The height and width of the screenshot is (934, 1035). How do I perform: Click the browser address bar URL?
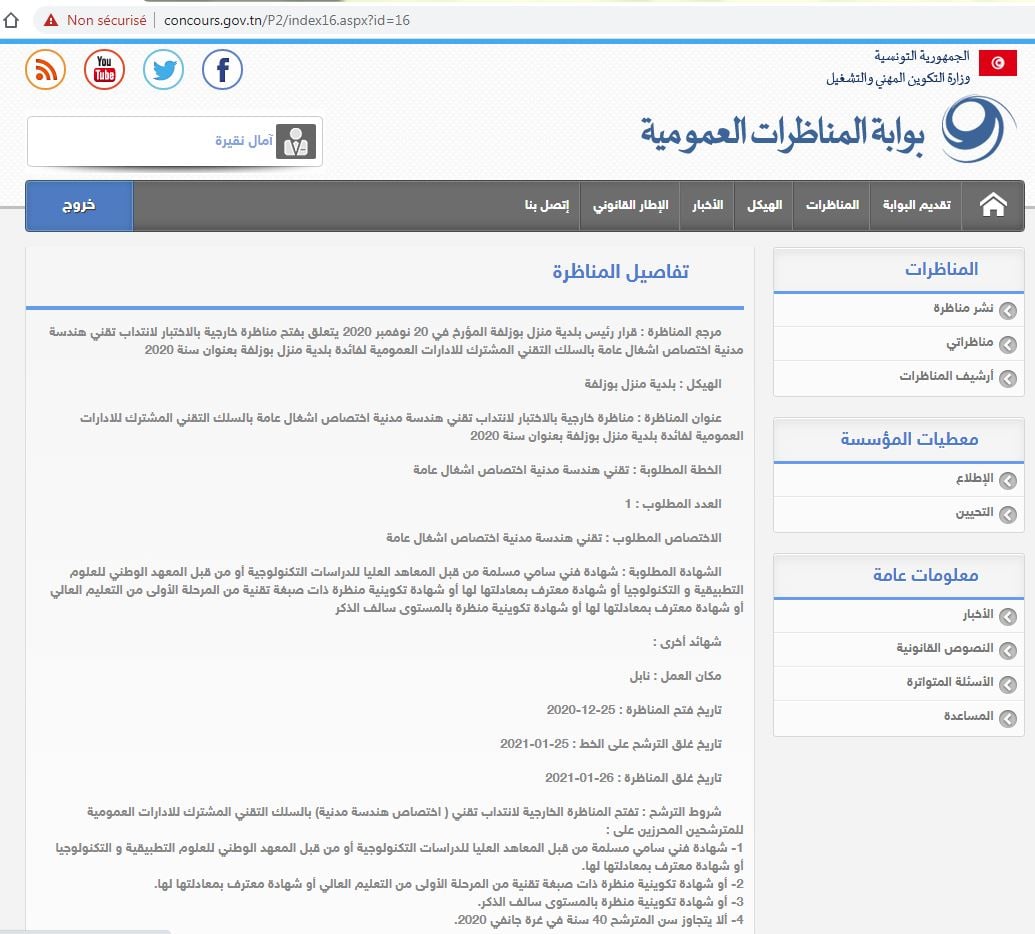coord(286,20)
